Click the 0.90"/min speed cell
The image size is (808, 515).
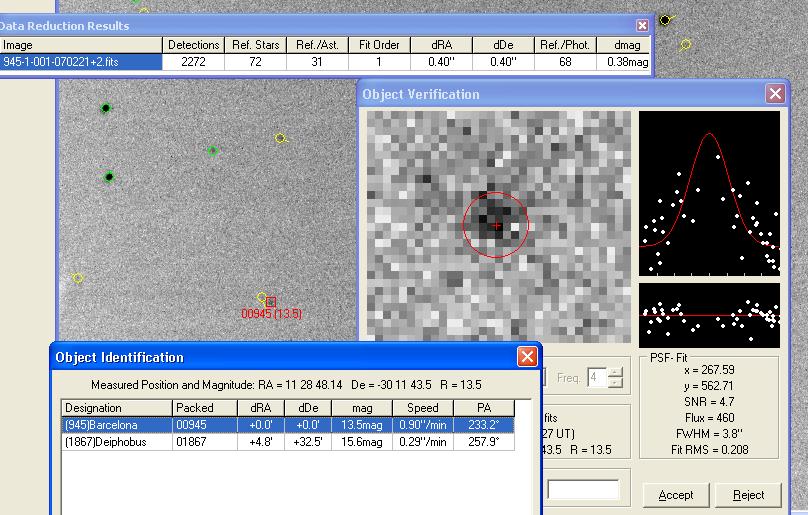[423, 425]
